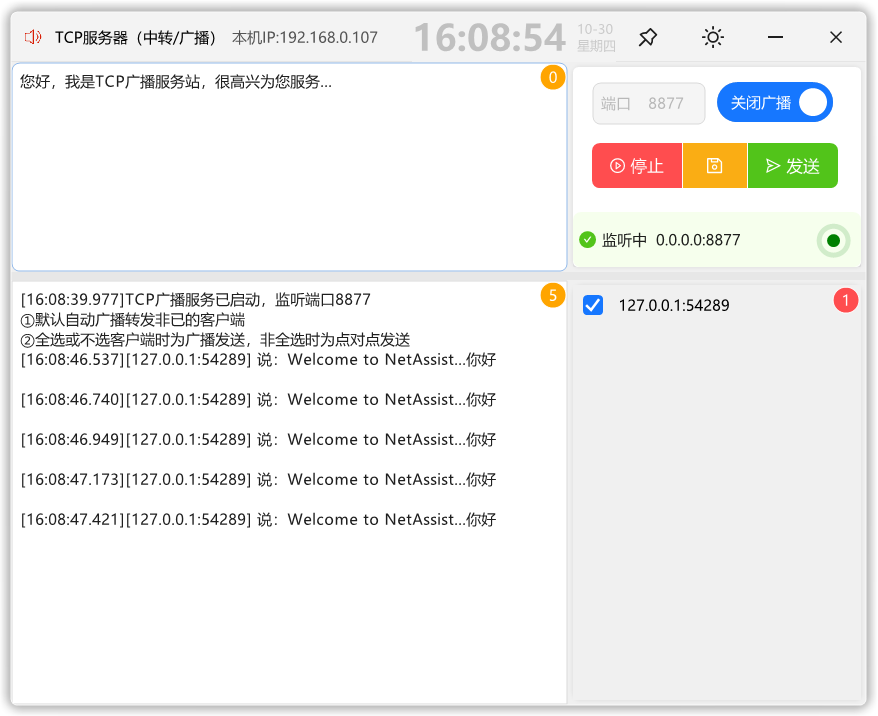The width and height of the screenshot is (878, 716).
Task: Toggle the green connection indicator dot
Action: pyautogui.click(x=833, y=240)
